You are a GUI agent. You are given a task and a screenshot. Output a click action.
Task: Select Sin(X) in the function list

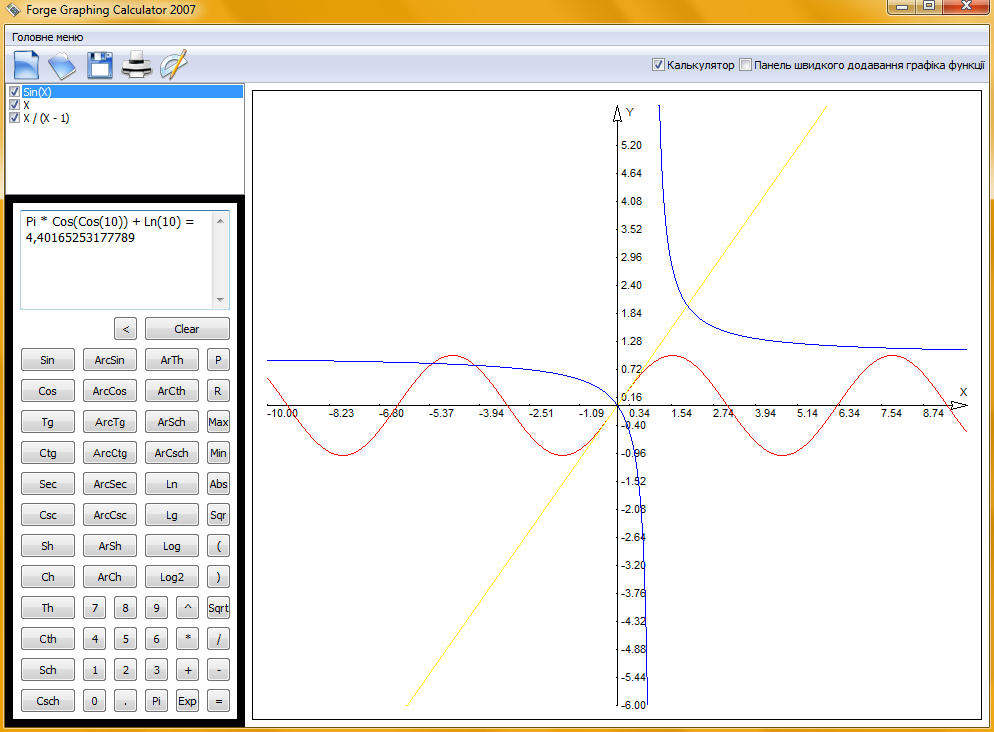tap(132, 92)
